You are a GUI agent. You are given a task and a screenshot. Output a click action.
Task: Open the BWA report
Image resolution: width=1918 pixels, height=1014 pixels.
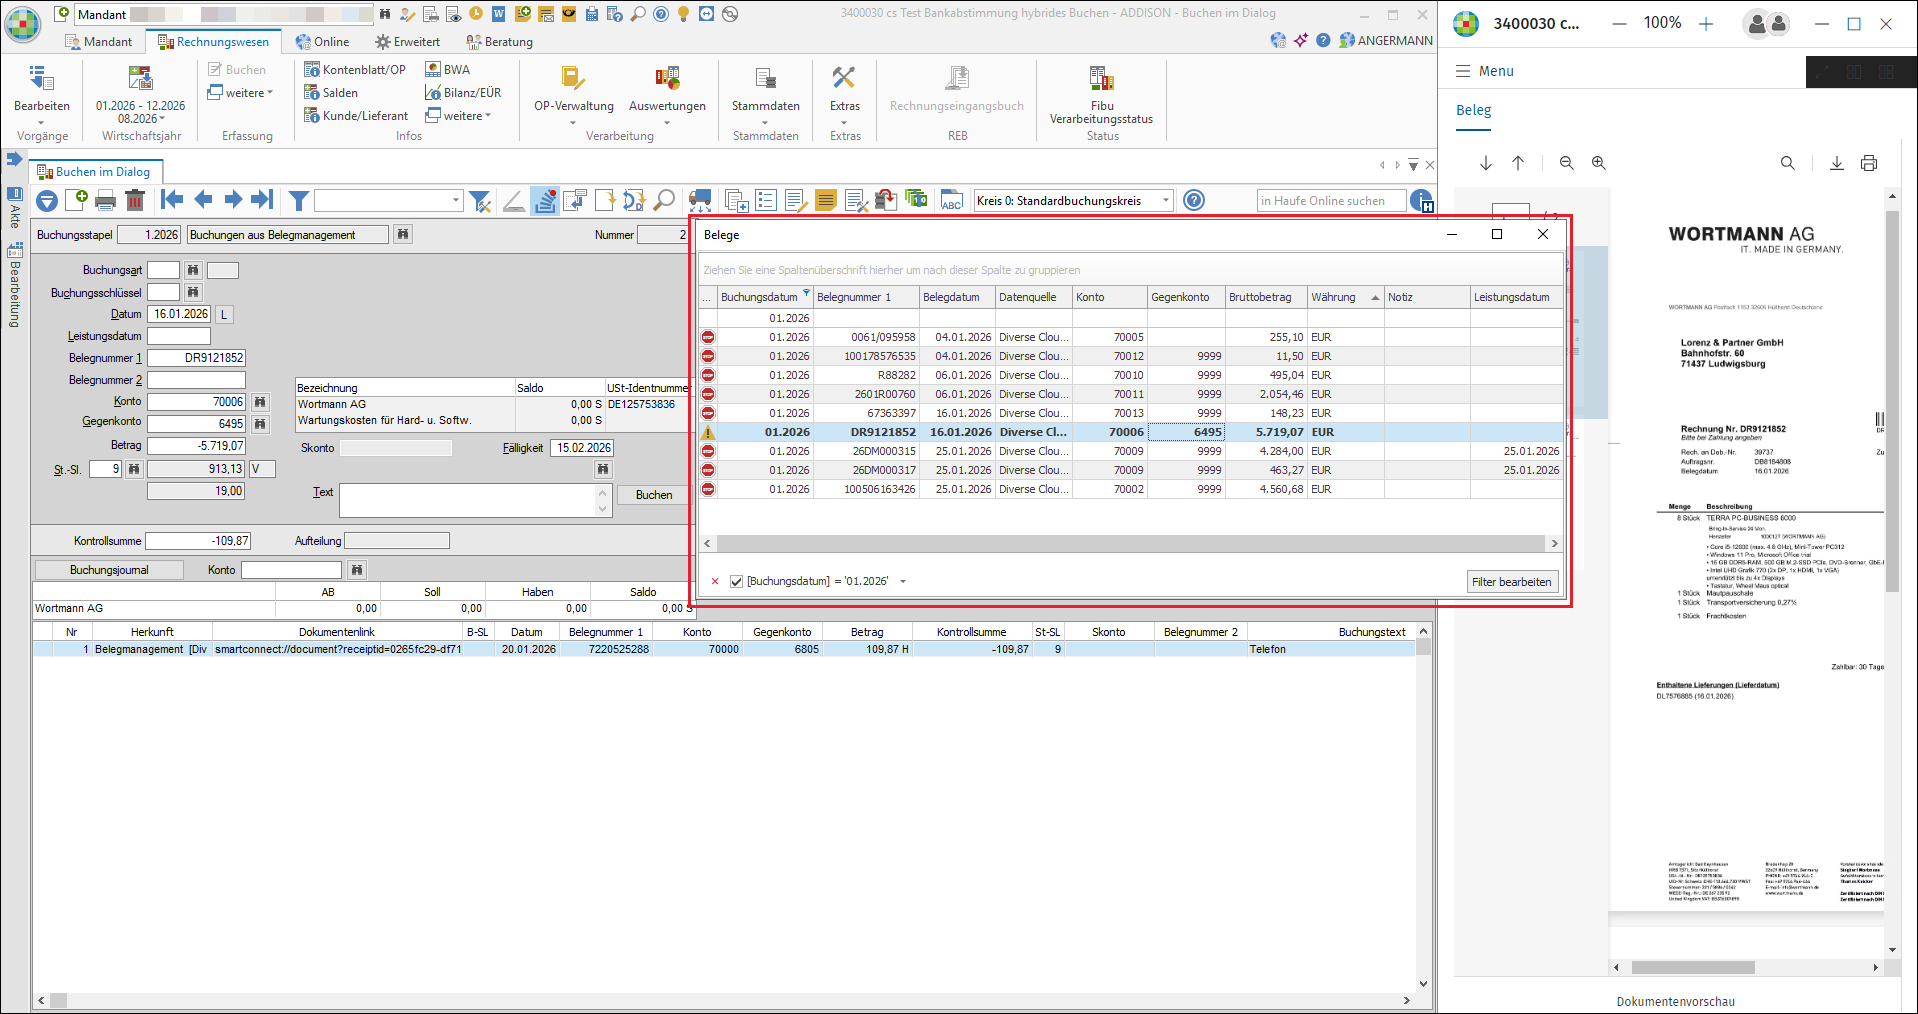point(448,69)
